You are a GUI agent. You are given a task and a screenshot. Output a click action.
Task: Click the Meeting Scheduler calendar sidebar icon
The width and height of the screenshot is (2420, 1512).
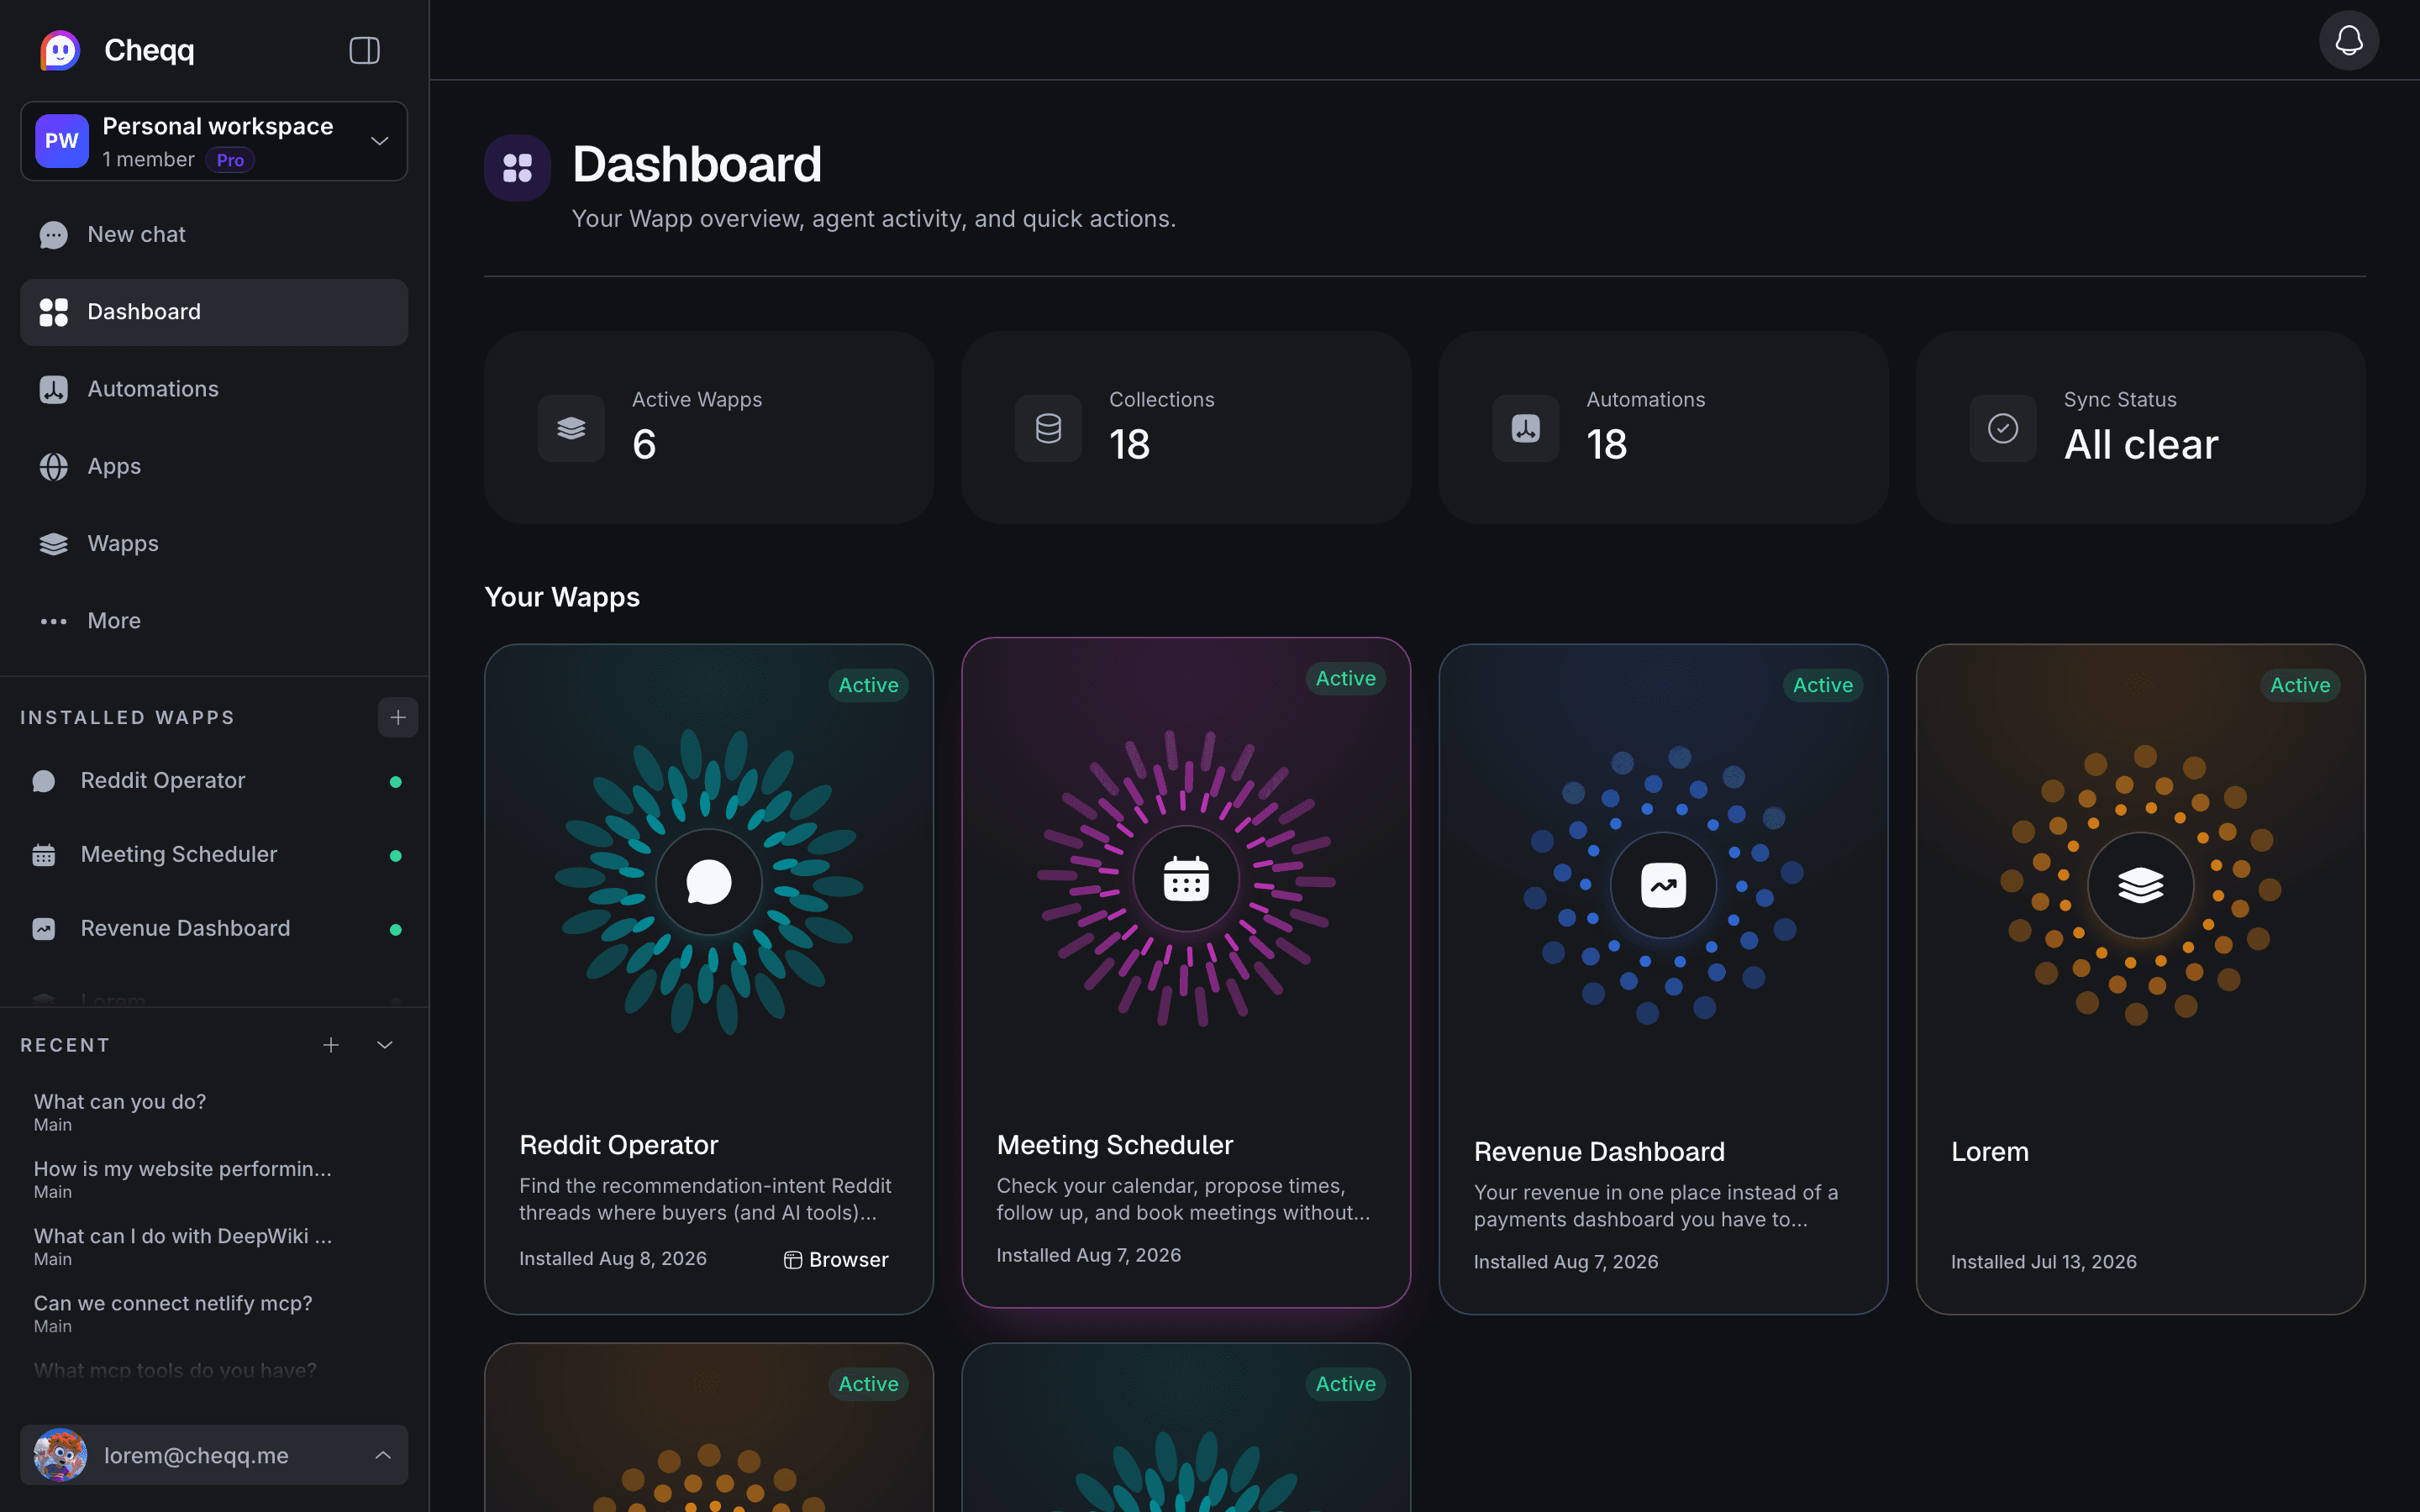pos(44,855)
